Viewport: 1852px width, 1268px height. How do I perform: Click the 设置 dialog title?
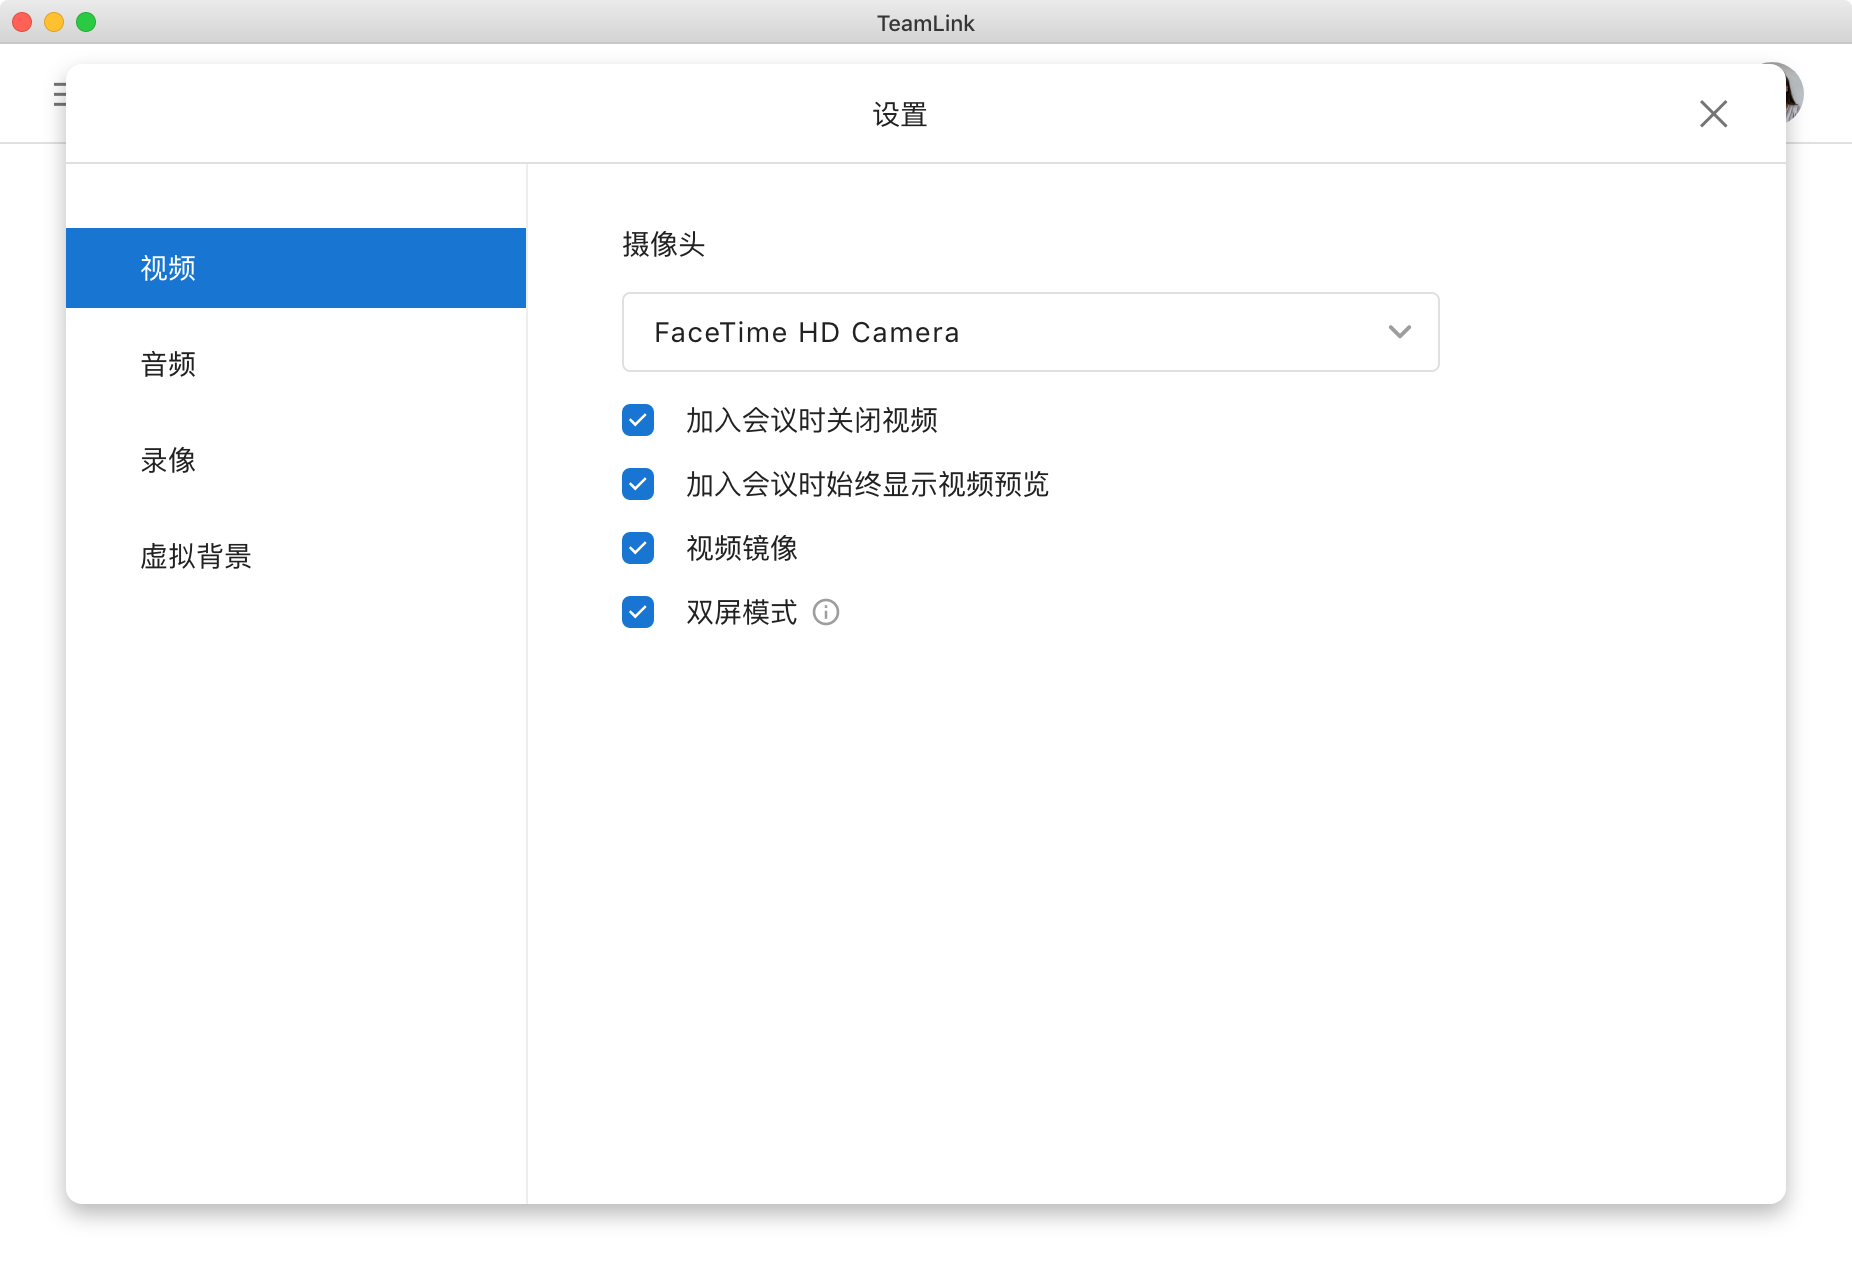(x=900, y=115)
